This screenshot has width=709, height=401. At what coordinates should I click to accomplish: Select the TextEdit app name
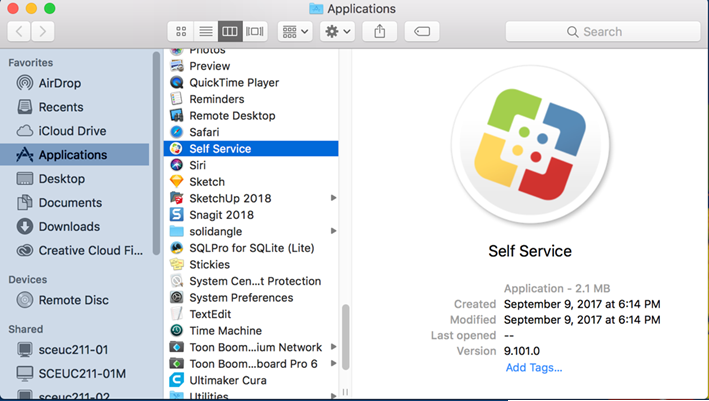pos(210,314)
